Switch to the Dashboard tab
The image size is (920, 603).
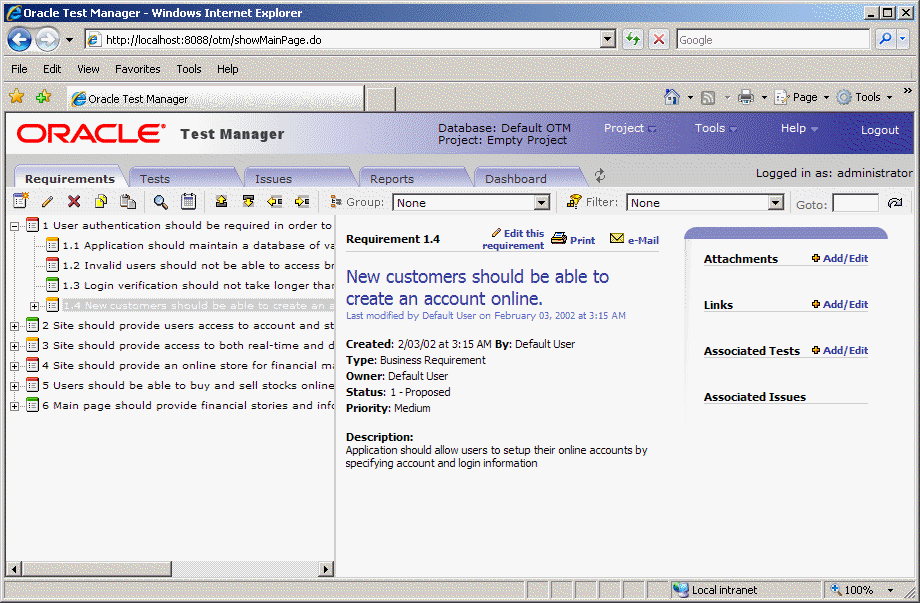pyautogui.click(x=516, y=178)
